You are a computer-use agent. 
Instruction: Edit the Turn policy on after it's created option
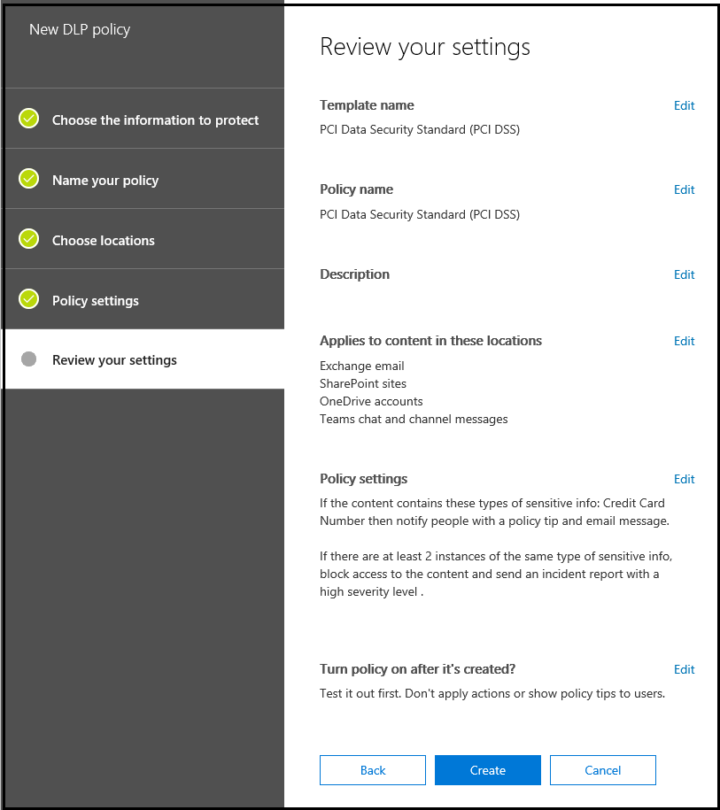click(684, 669)
